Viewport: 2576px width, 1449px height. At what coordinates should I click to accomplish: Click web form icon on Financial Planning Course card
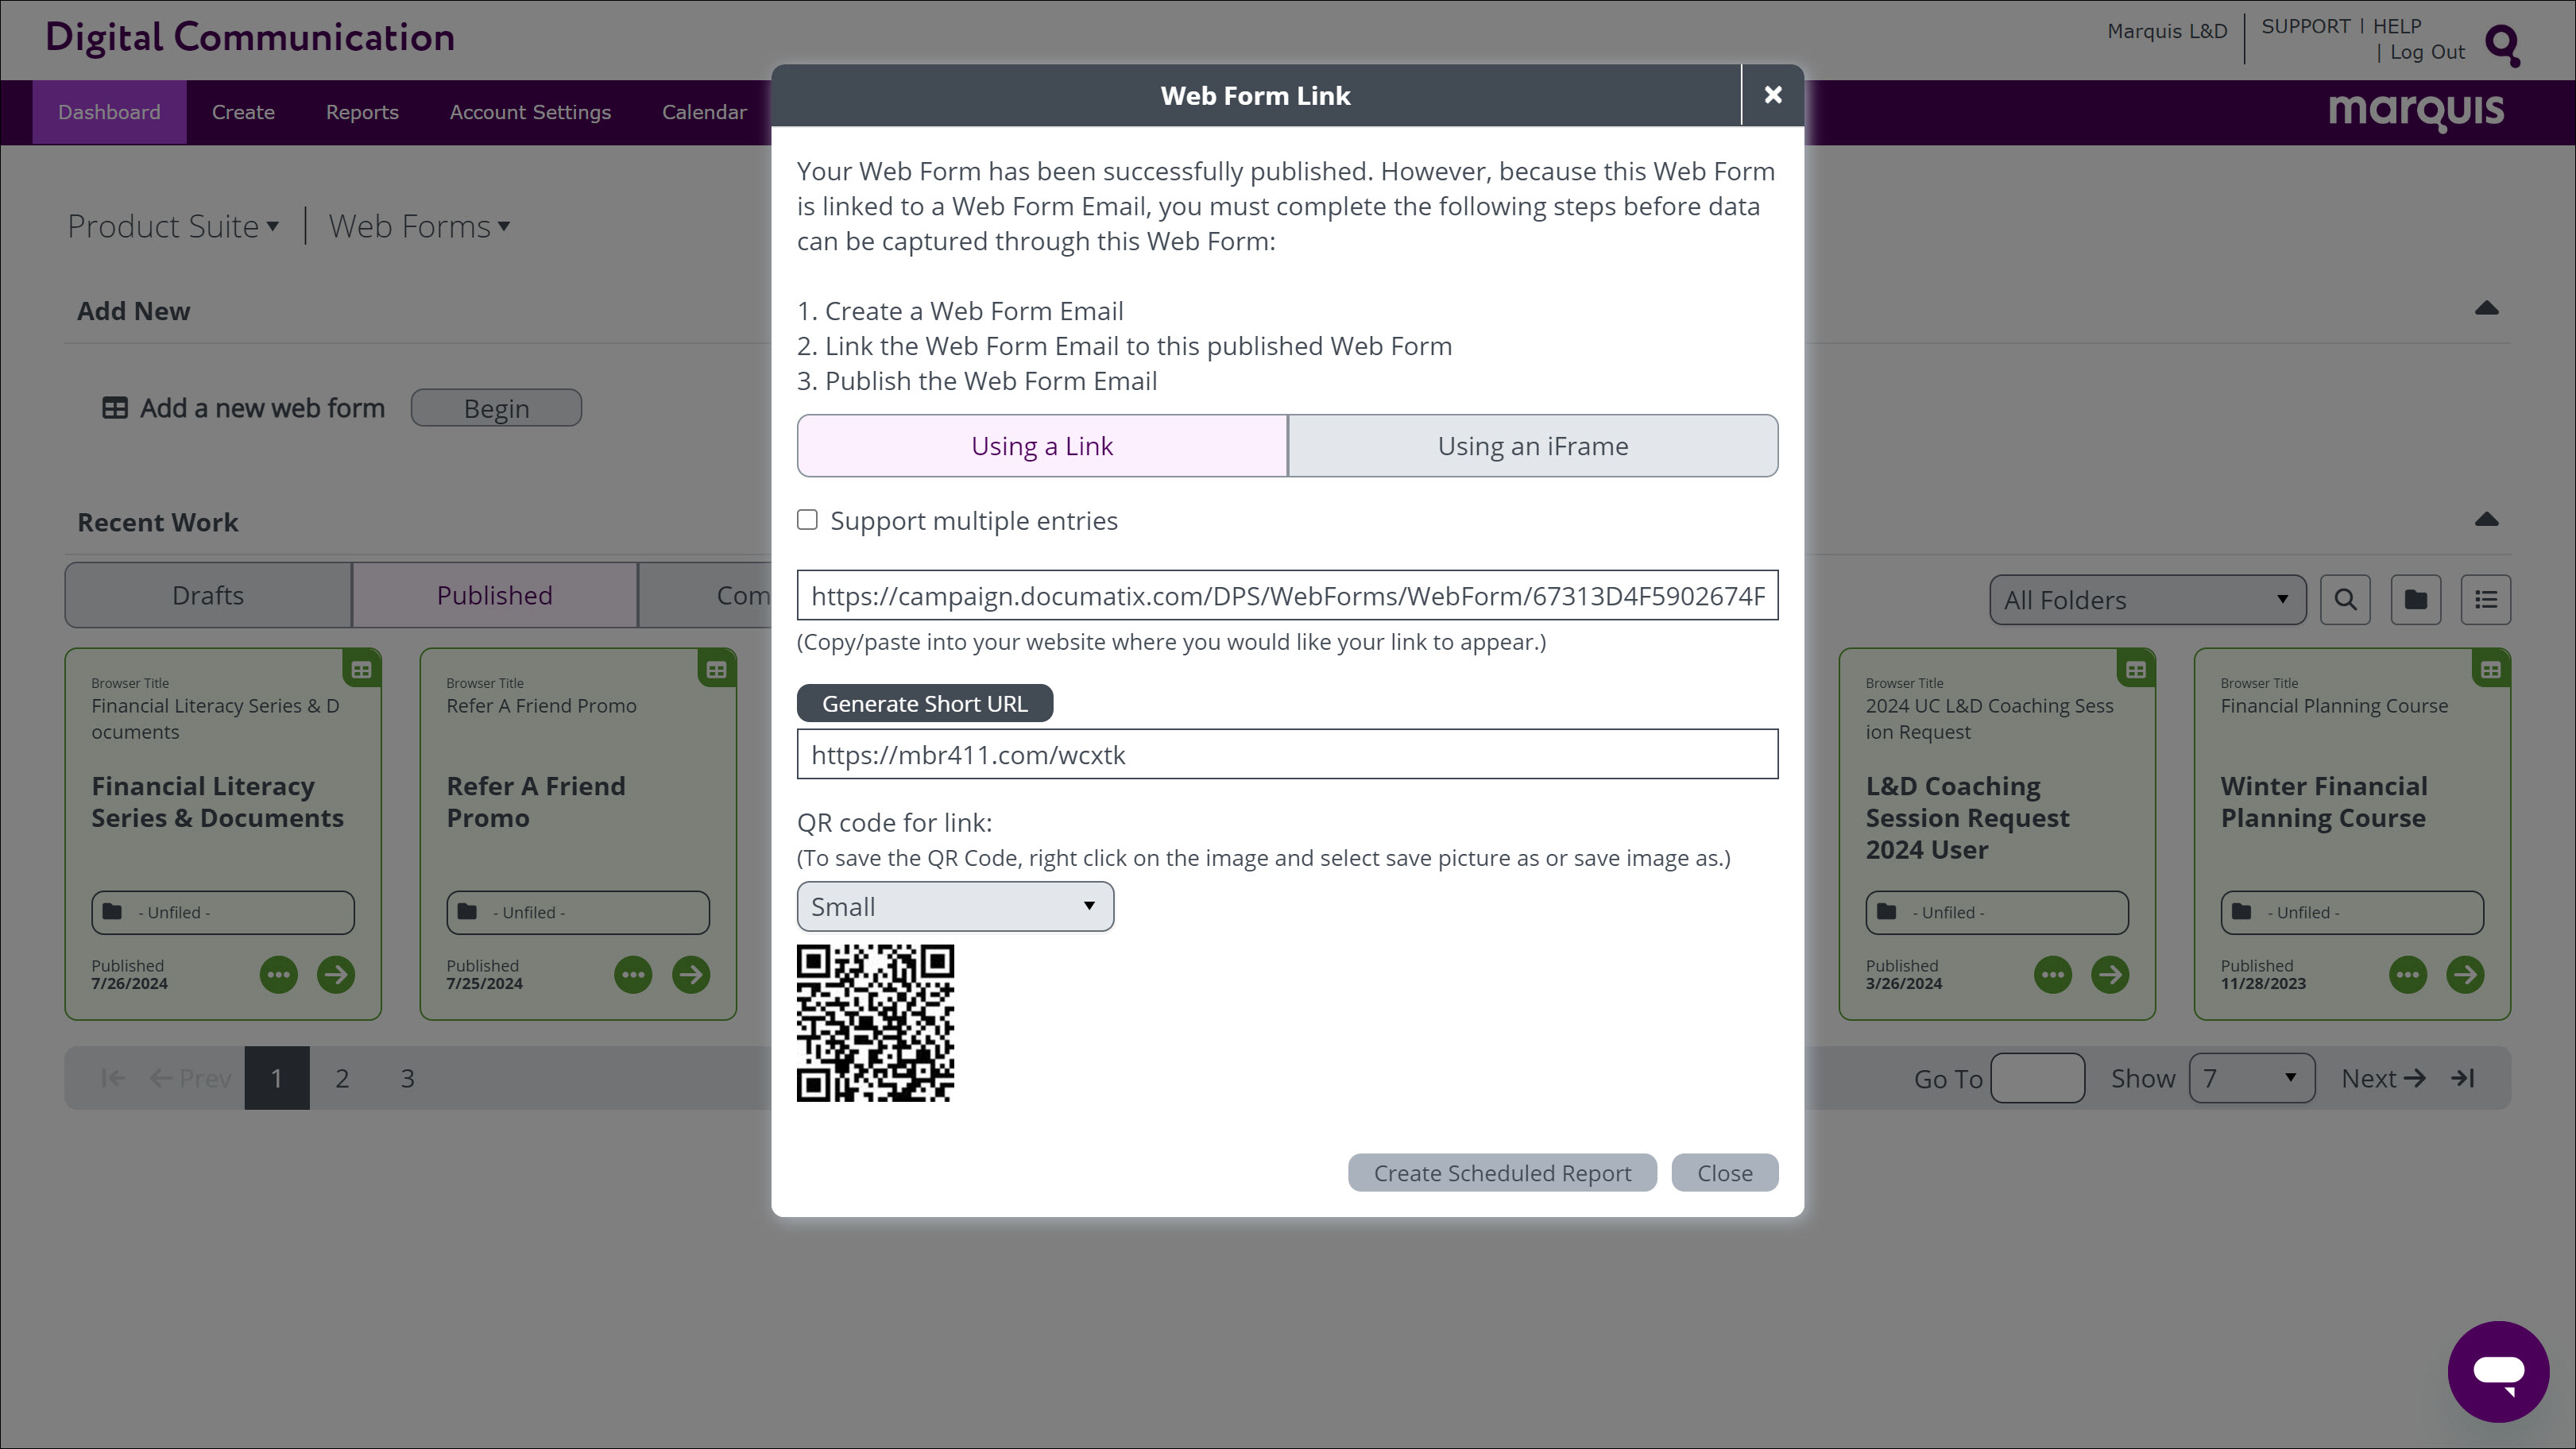(x=2491, y=670)
